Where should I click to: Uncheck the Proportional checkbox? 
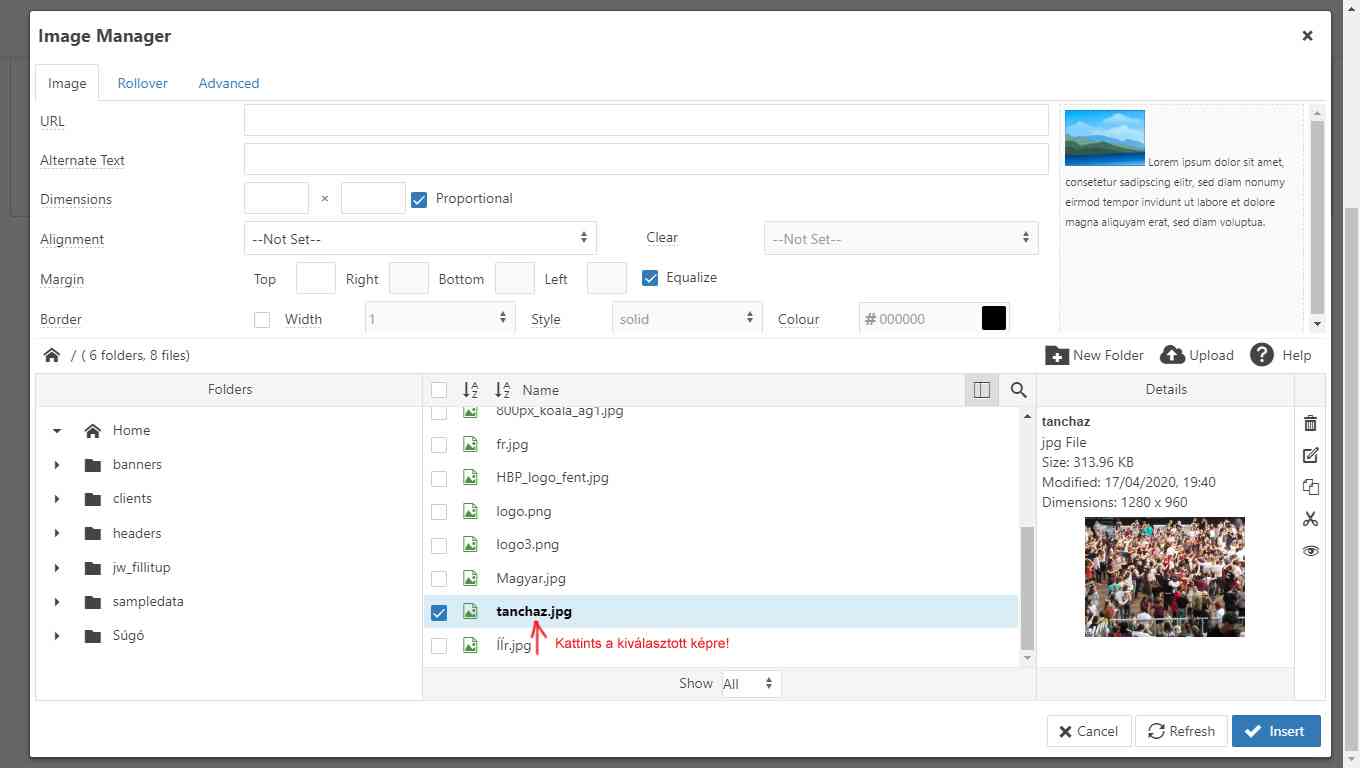[x=419, y=199]
